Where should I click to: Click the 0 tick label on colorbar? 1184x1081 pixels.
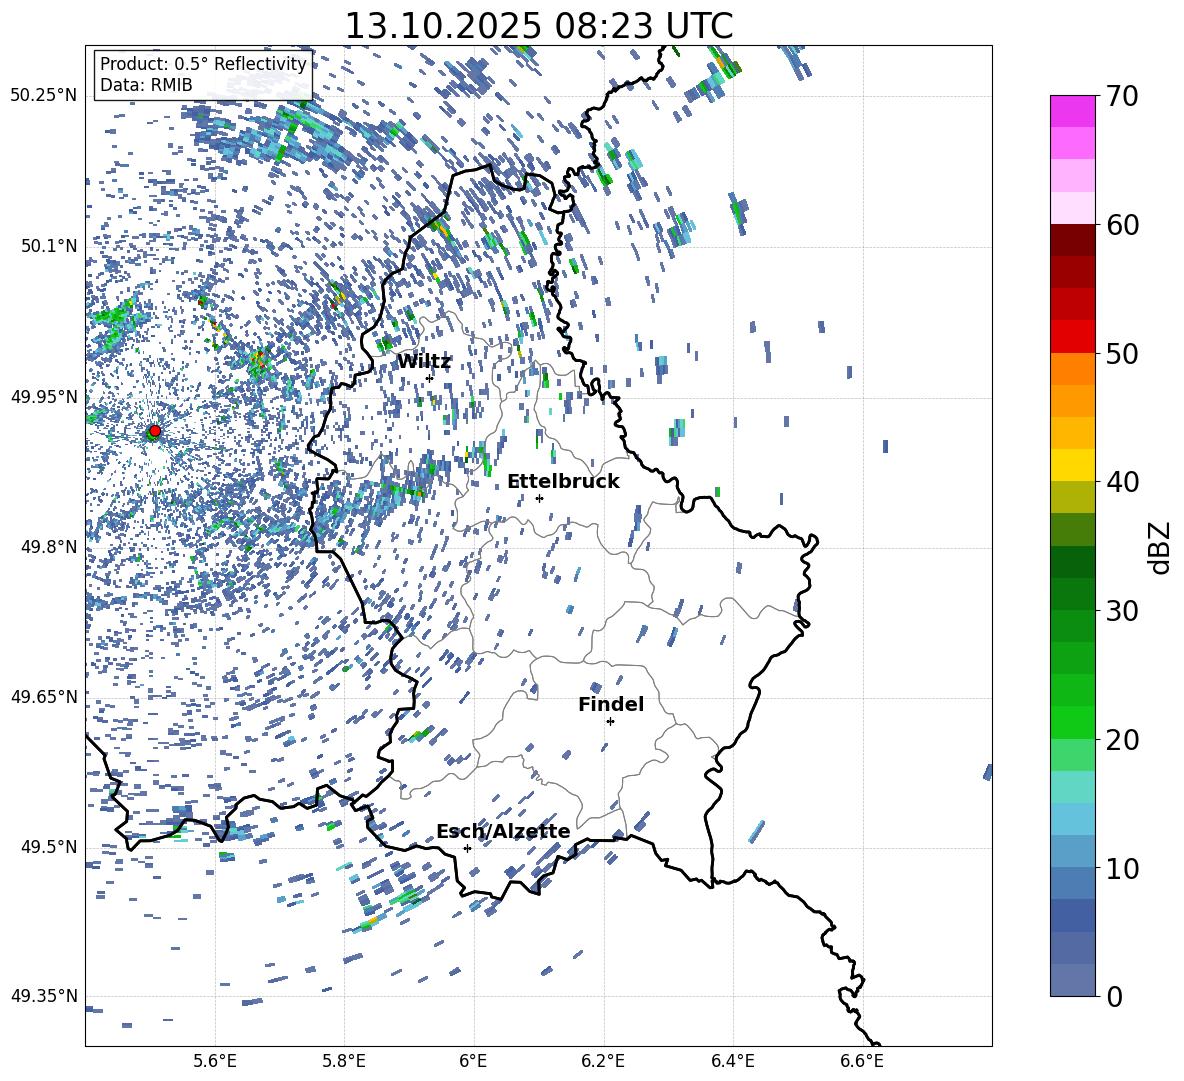pyautogui.click(x=1115, y=997)
